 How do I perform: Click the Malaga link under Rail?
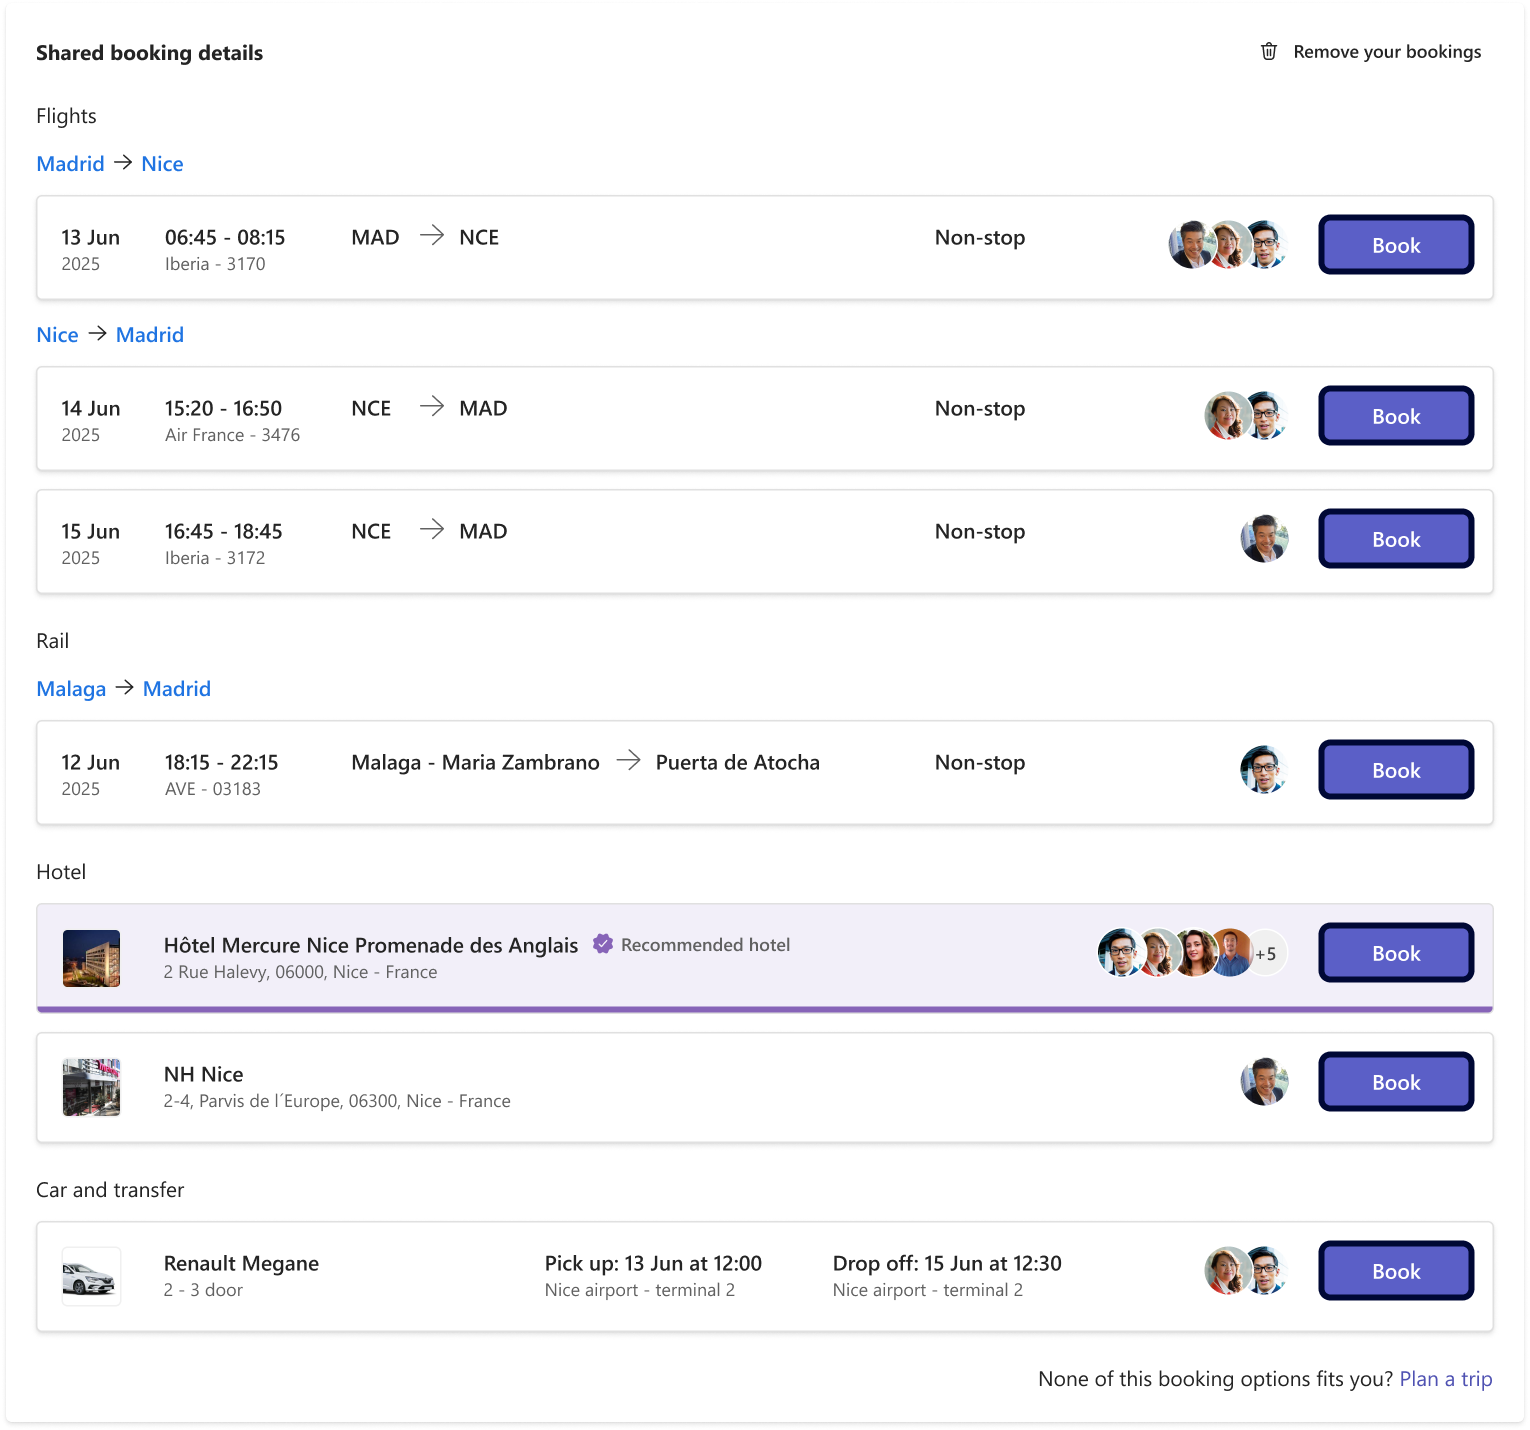click(x=71, y=689)
